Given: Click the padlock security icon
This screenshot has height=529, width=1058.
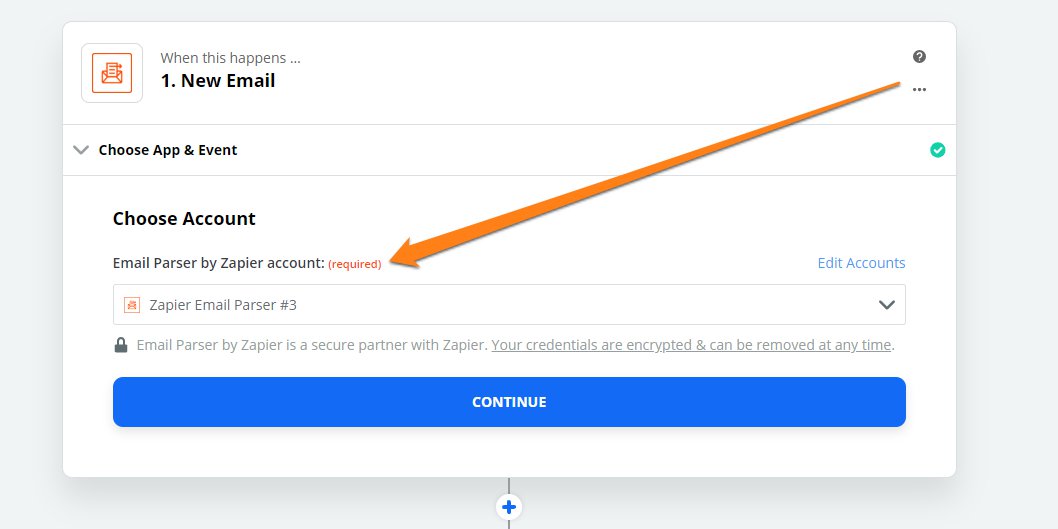Looking at the screenshot, I should (x=121, y=345).
